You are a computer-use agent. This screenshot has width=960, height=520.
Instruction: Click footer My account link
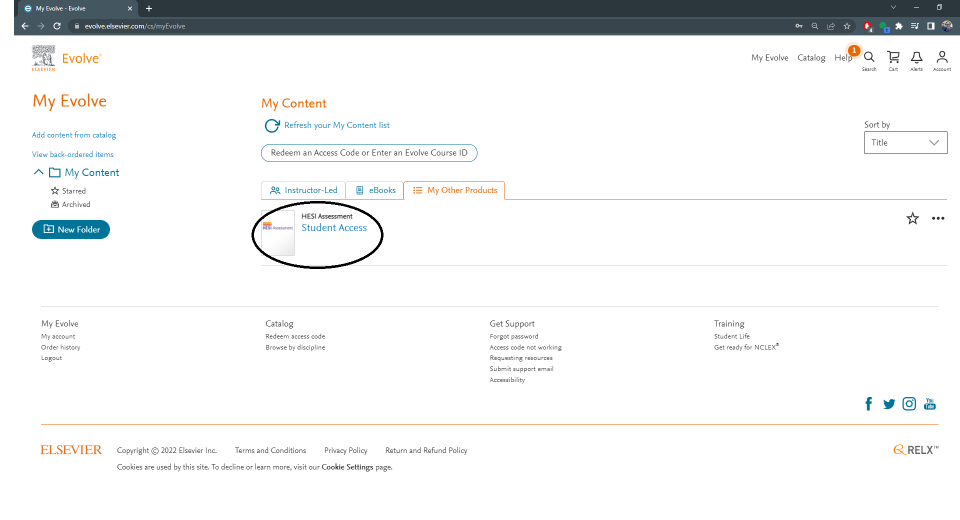[x=58, y=336]
